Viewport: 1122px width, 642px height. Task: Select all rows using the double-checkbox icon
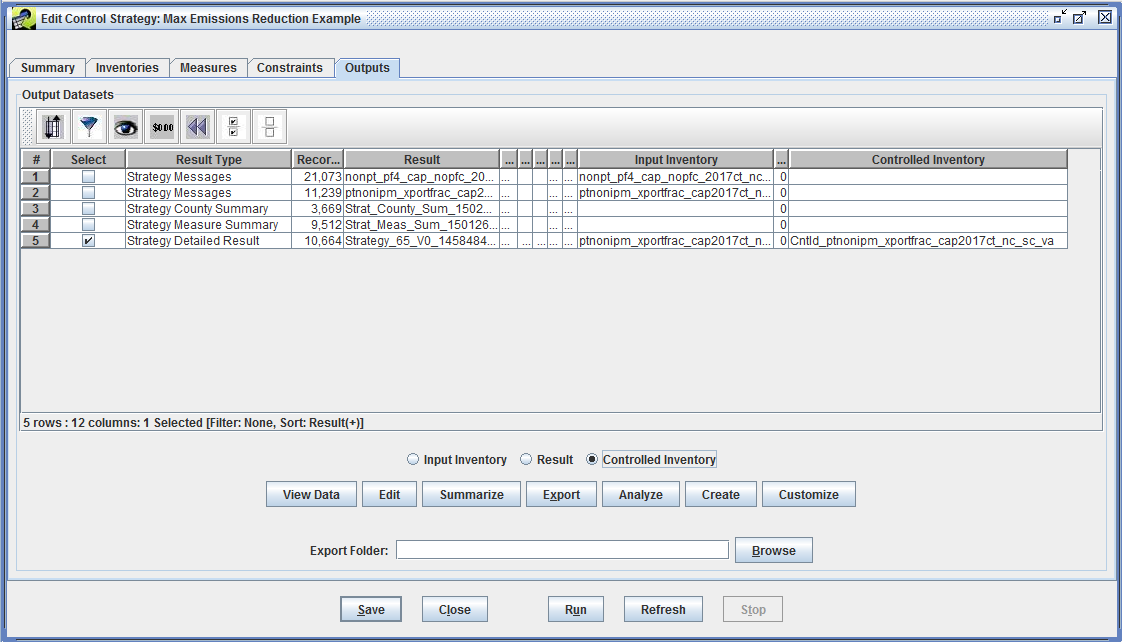(232, 126)
